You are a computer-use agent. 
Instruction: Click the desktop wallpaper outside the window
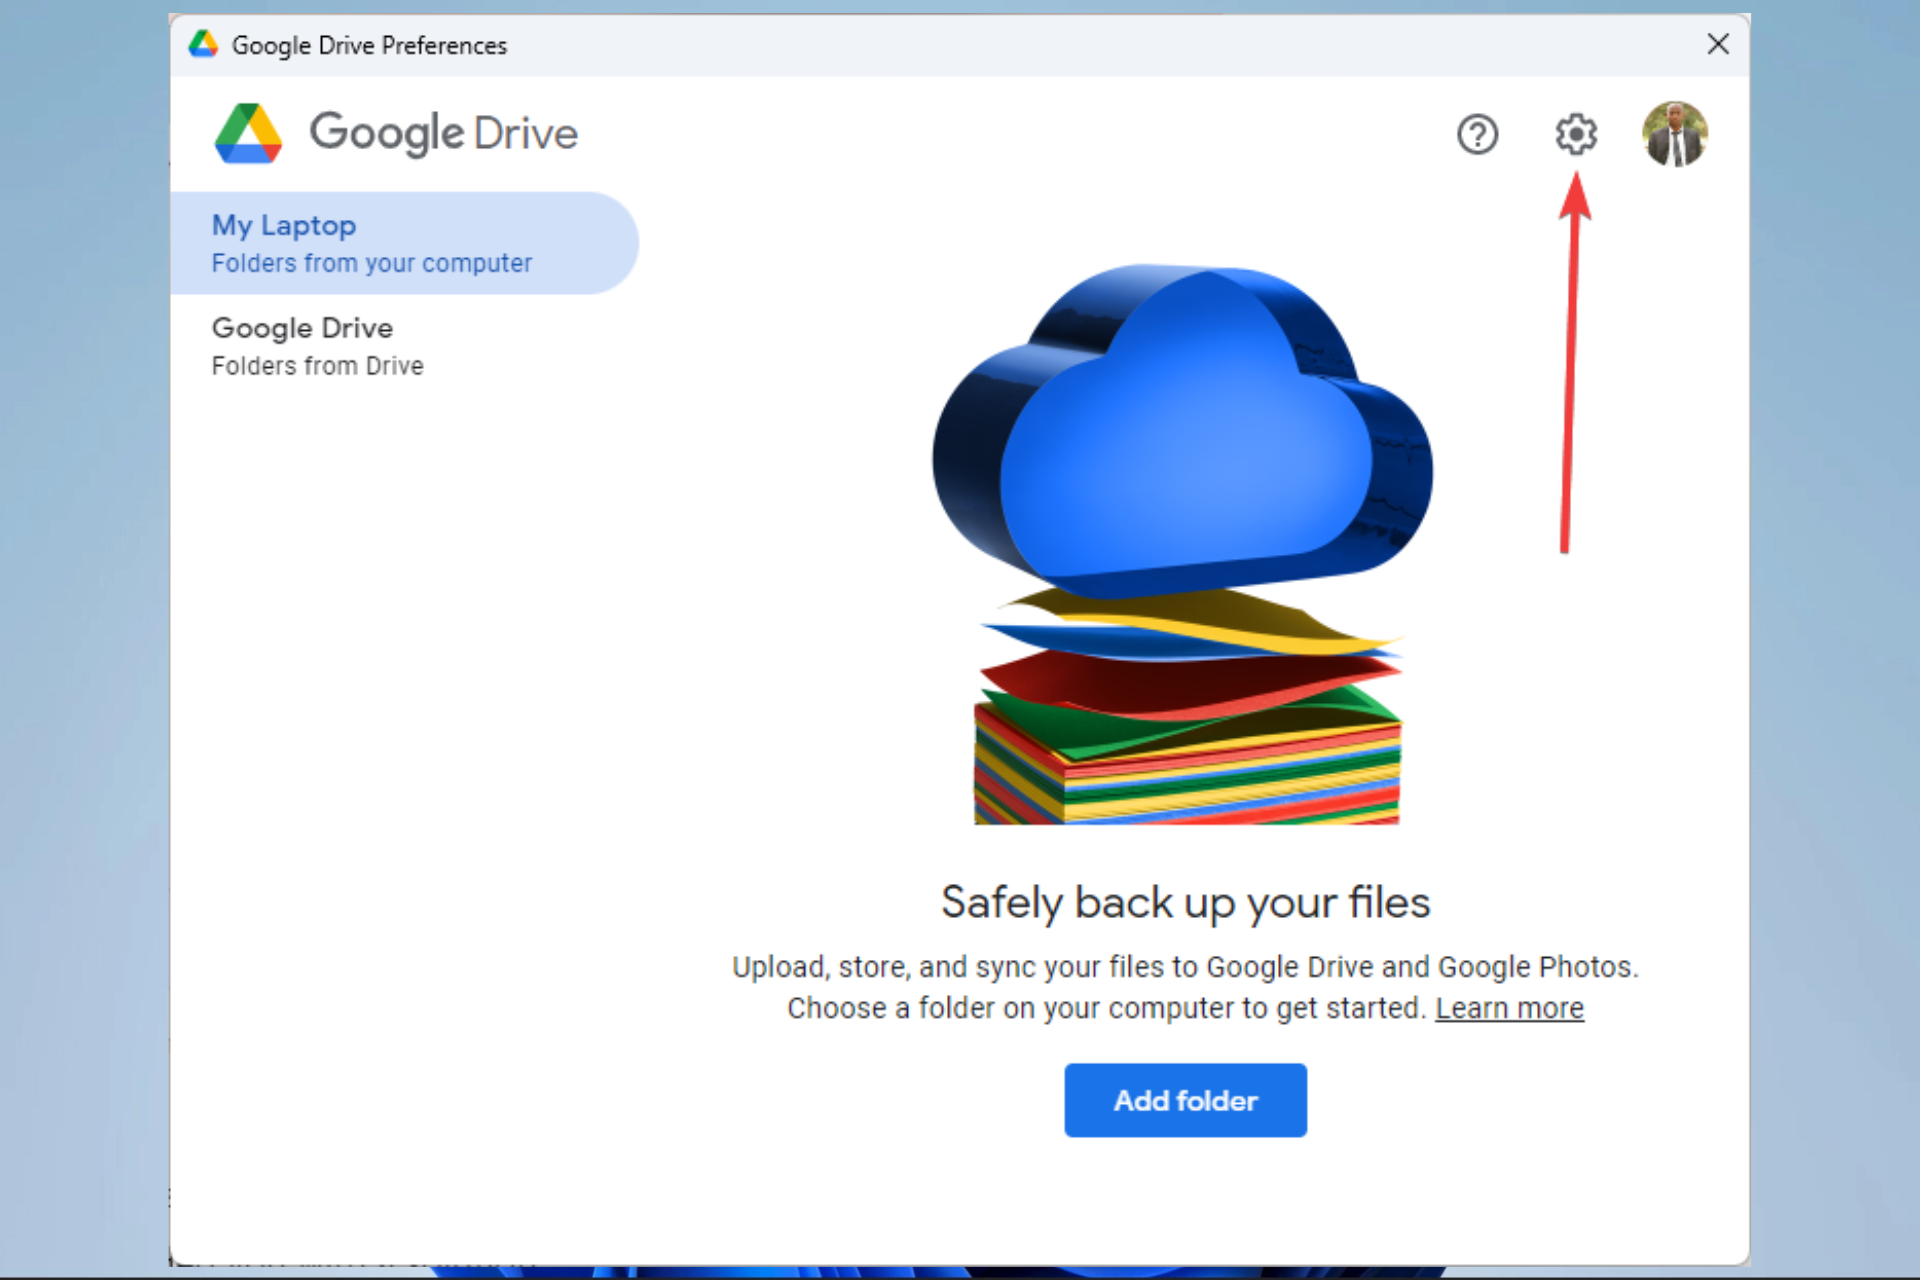[x=1835, y=640]
